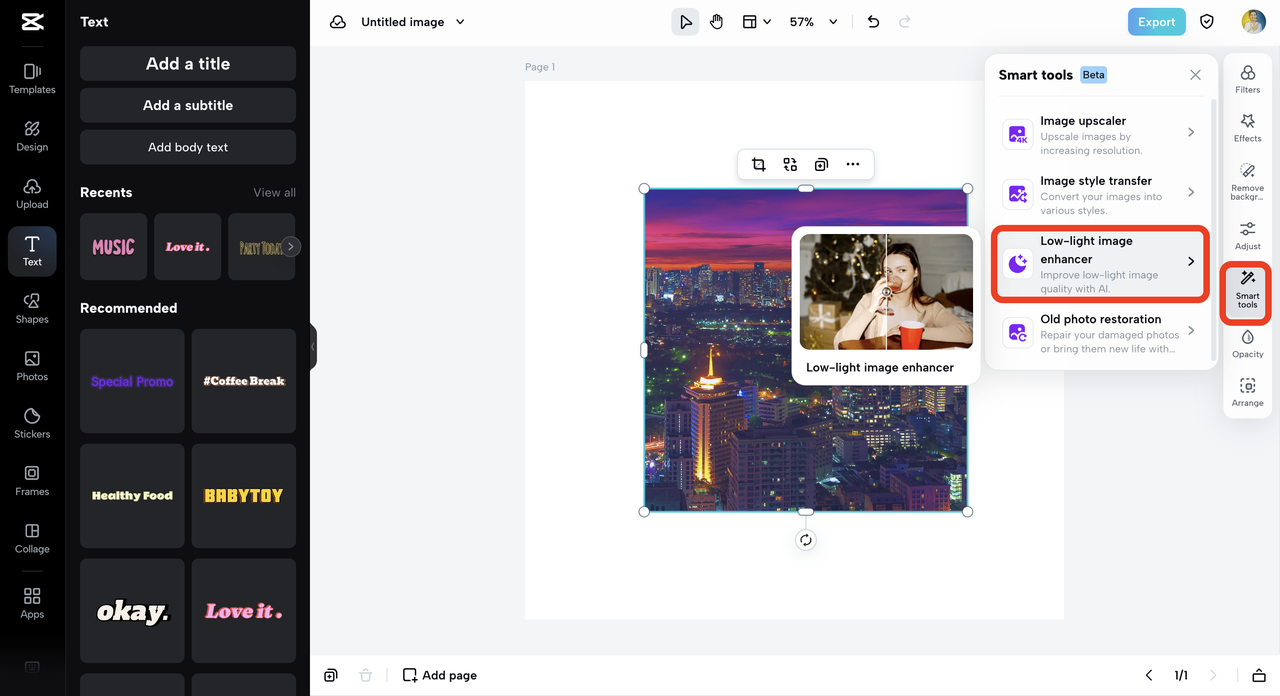Open the View all recents link
Image resolution: width=1280 pixels, height=696 pixels.
(x=274, y=192)
